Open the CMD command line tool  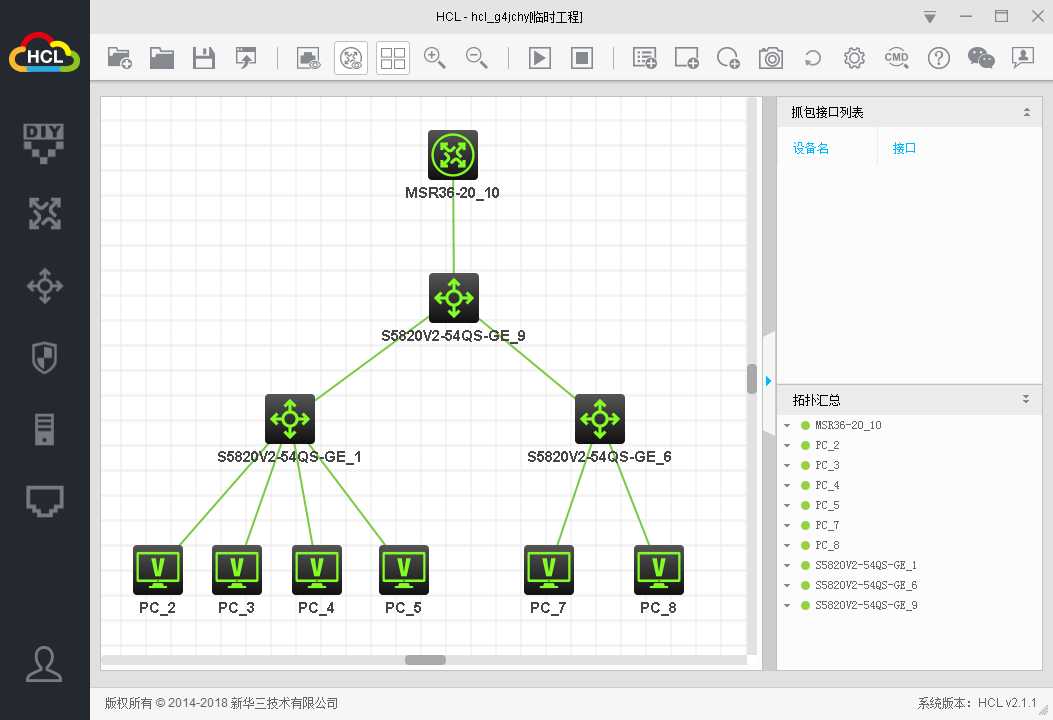pos(897,58)
